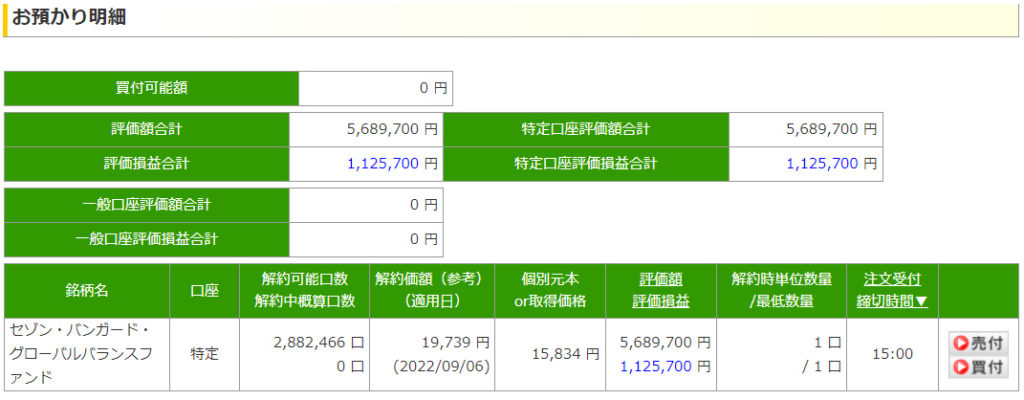Click the 売付 sell button
The height and width of the screenshot is (400, 1024).
pos(978,343)
